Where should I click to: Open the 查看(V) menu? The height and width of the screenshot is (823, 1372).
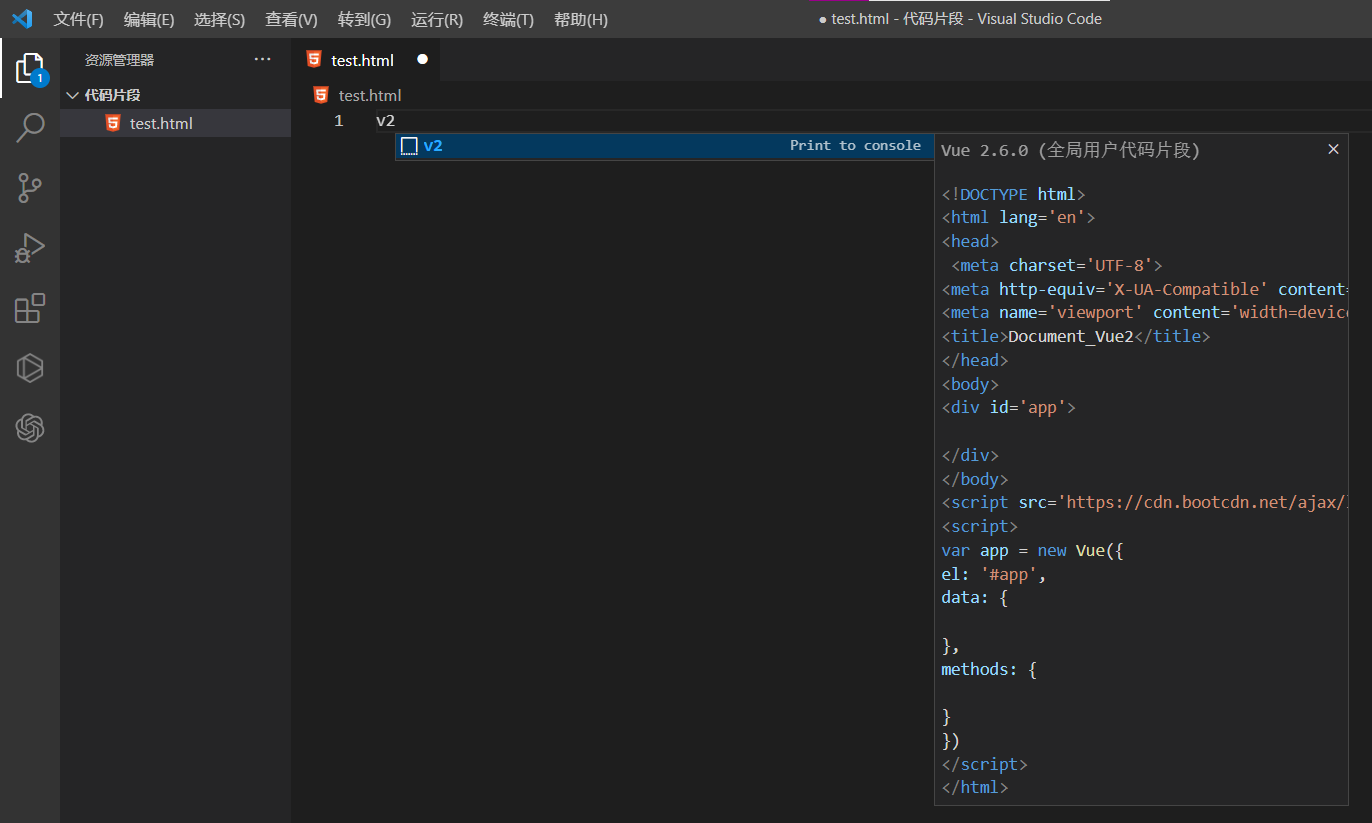pos(291,19)
